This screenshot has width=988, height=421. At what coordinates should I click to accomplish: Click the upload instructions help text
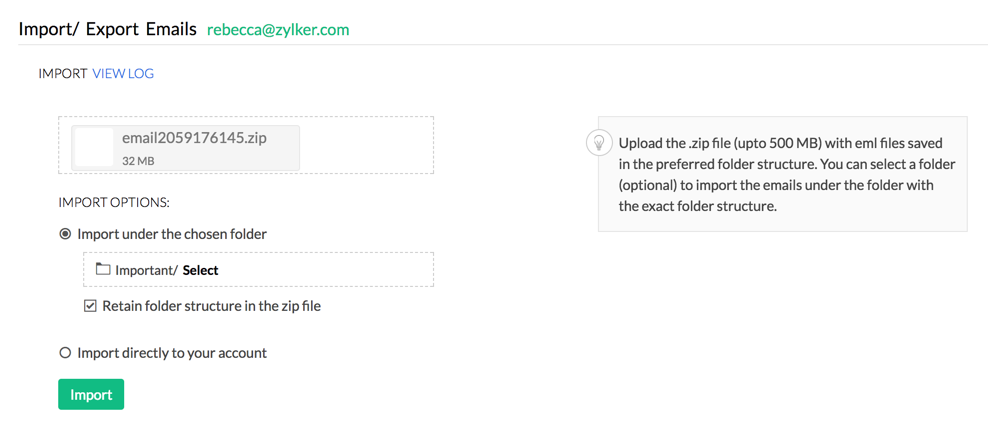[780, 174]
